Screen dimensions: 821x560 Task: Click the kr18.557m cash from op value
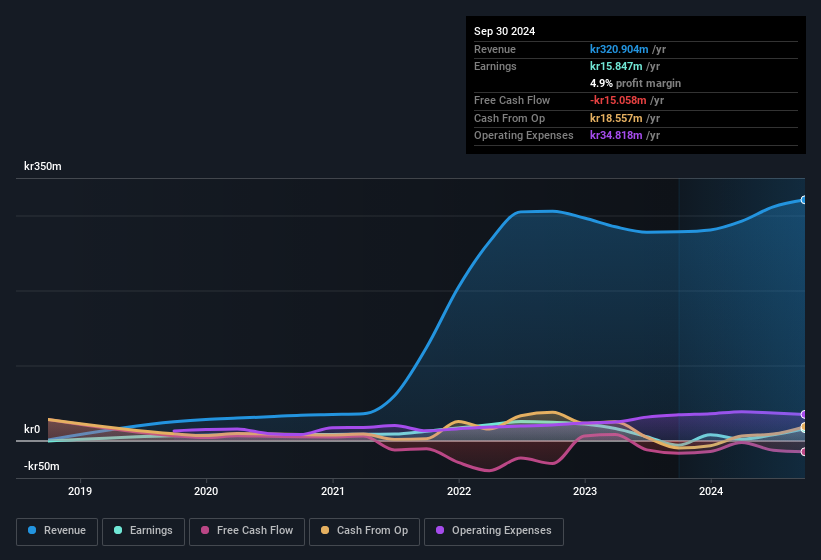(x=616, y=118)
